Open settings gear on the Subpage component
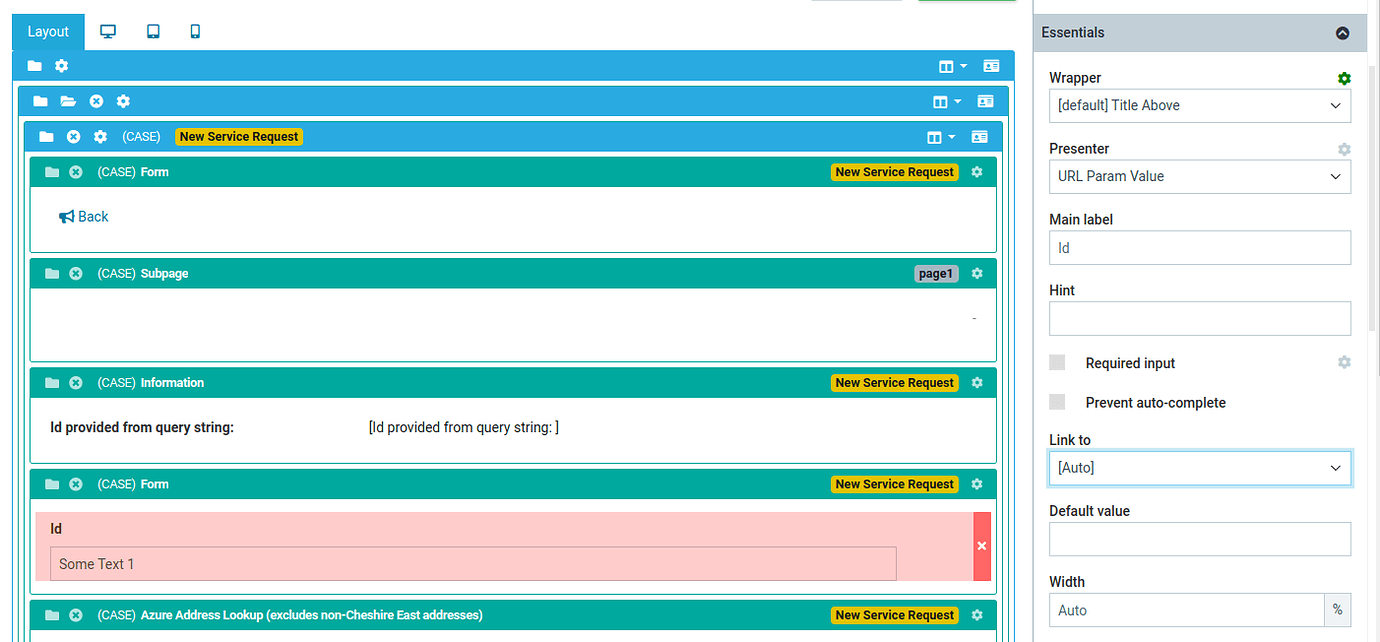 pos(977,272)
